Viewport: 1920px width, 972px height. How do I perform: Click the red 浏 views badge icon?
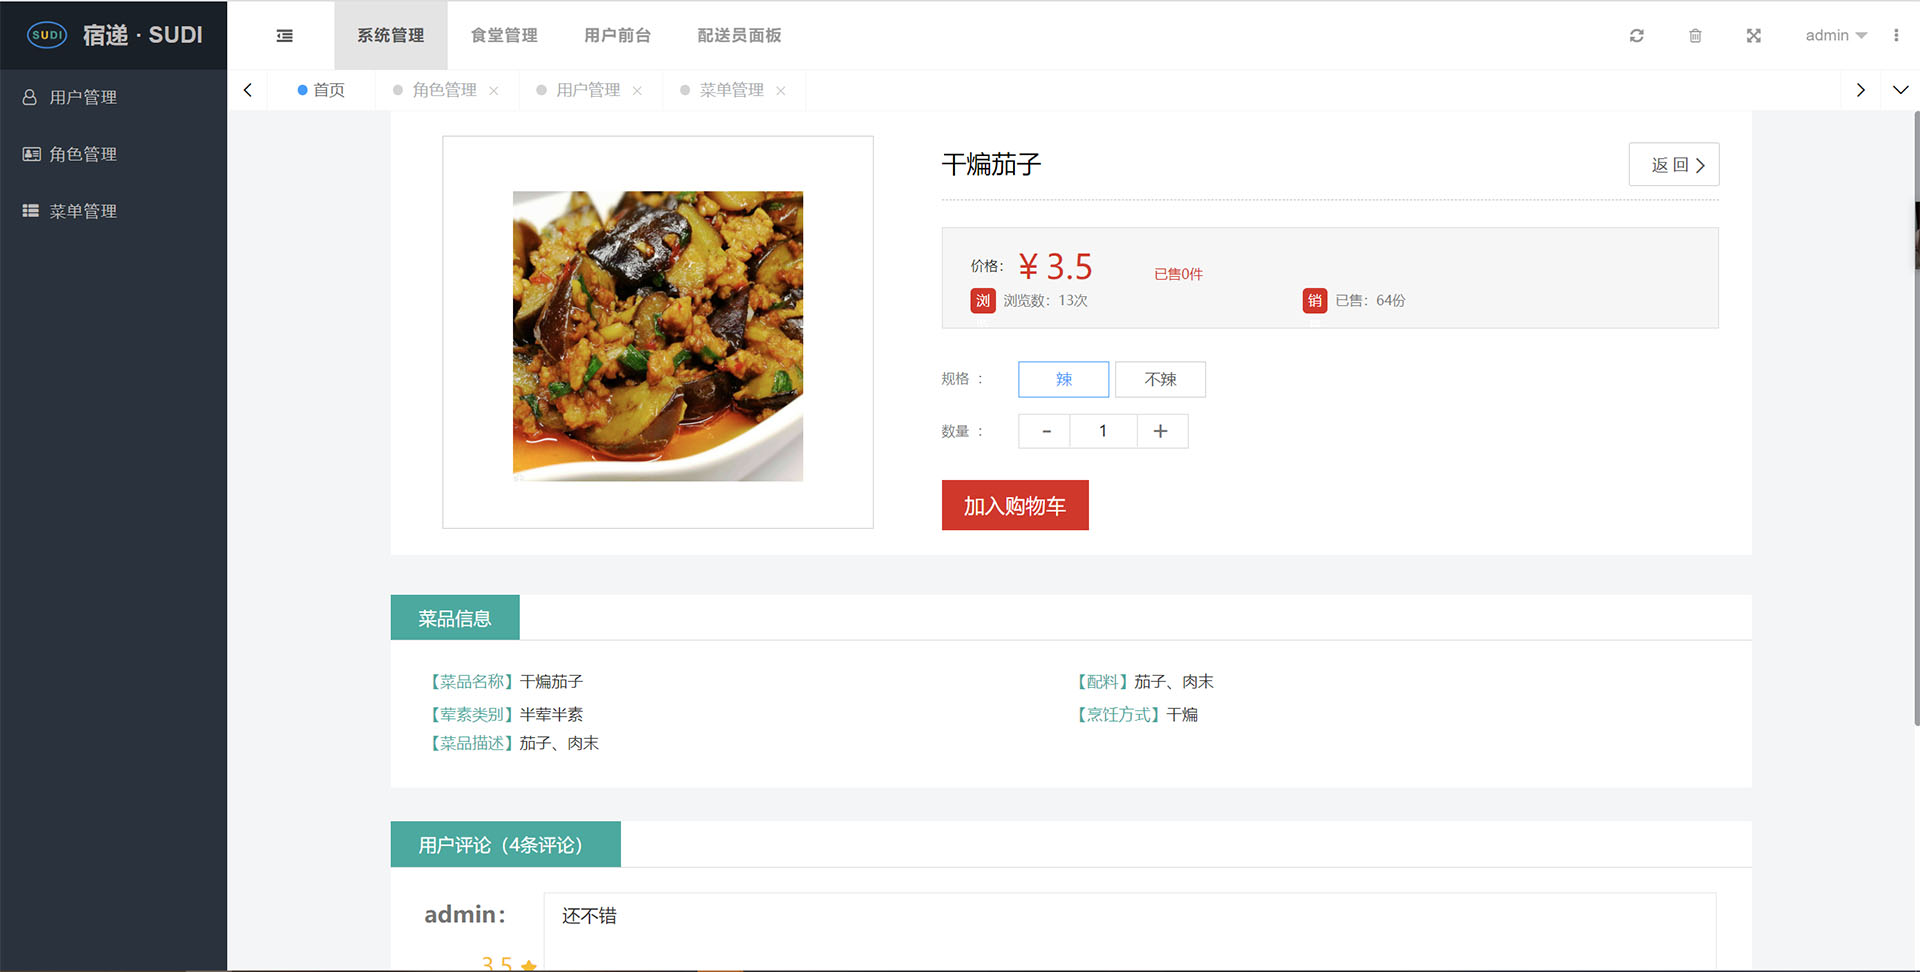983,300
